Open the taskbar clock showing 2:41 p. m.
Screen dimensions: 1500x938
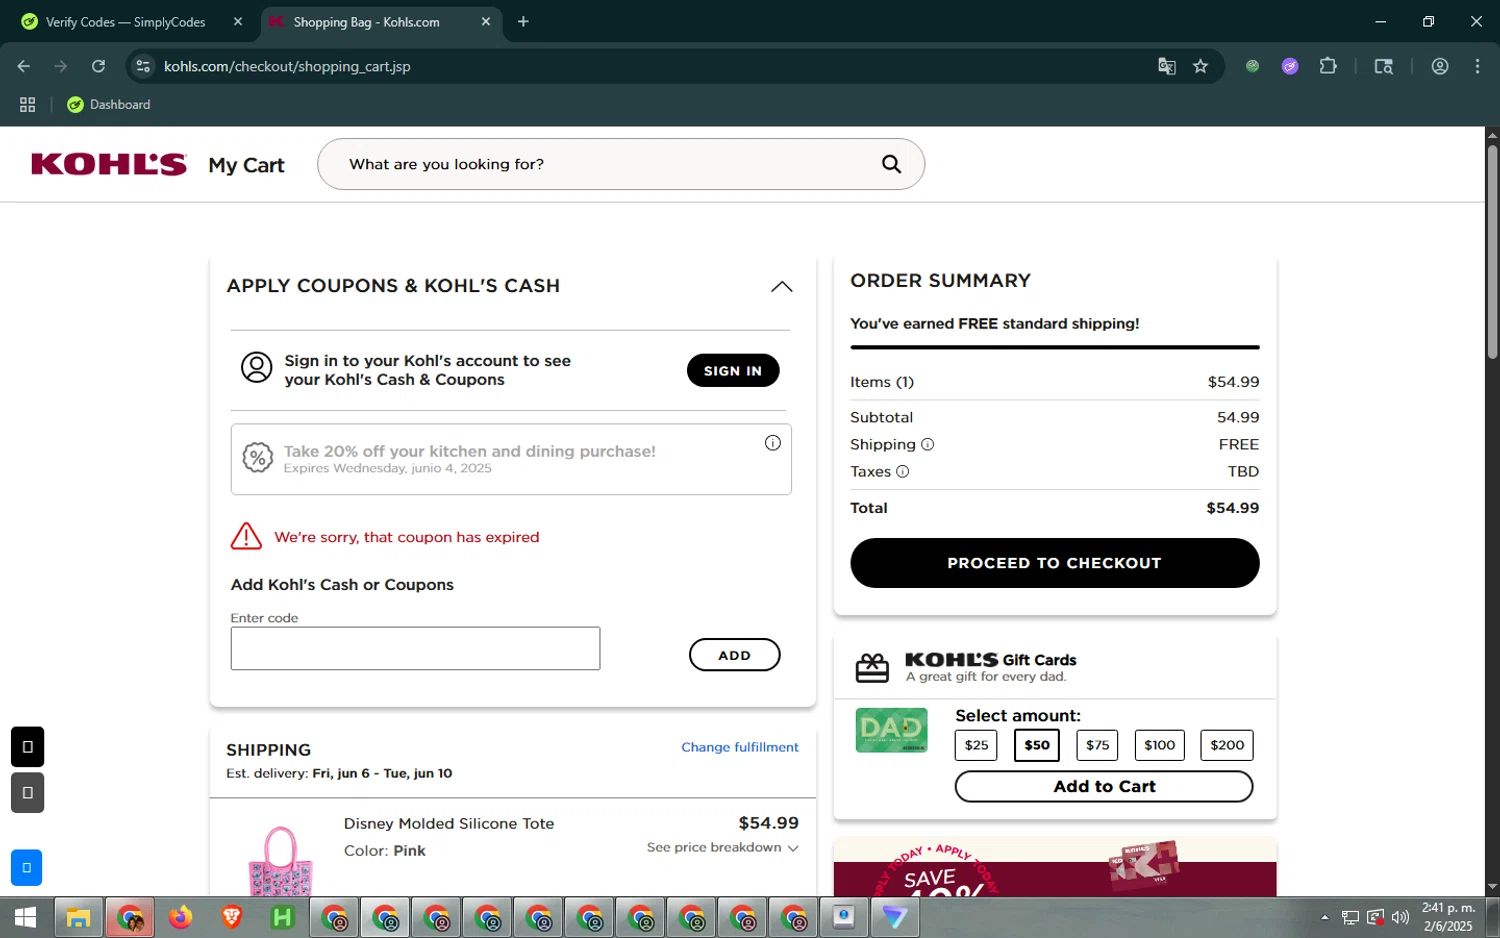coord(1448,917)
